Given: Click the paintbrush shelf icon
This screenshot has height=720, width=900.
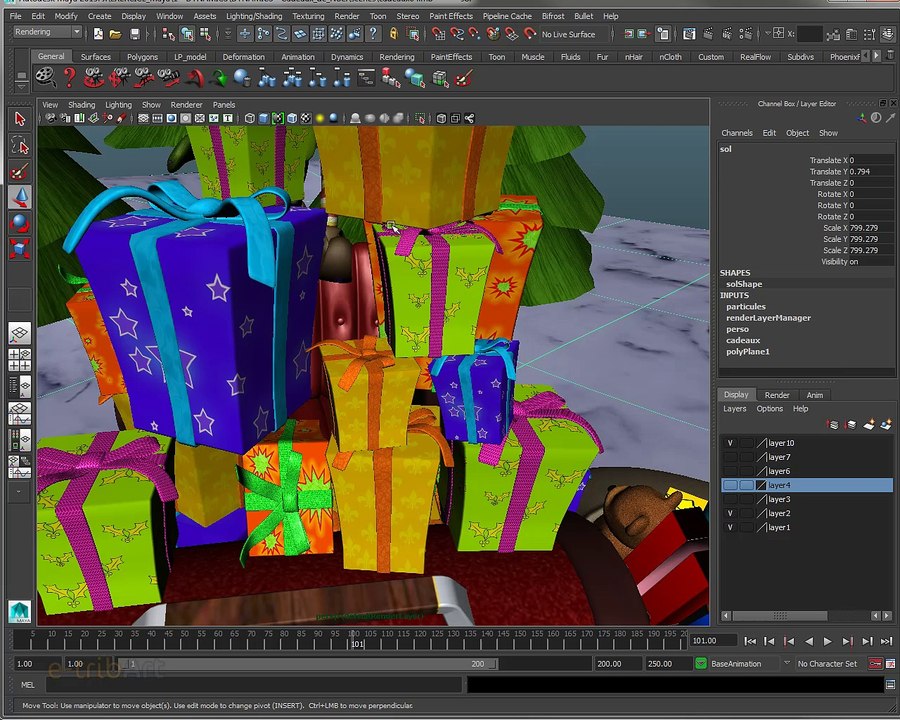Looking at the screenshot, I should [464, 78].
